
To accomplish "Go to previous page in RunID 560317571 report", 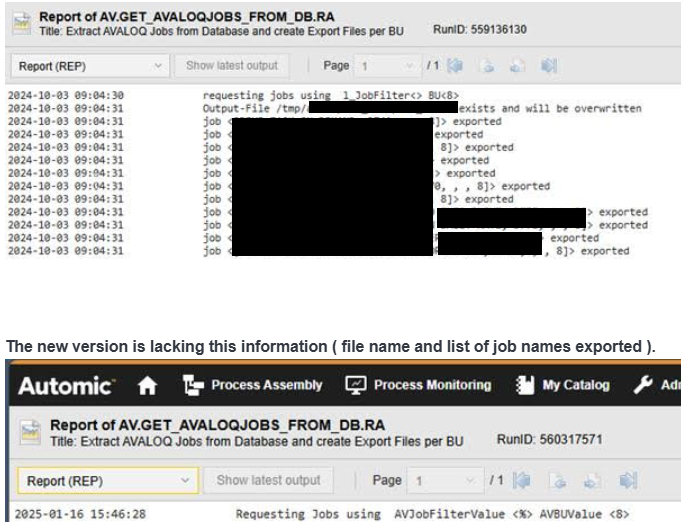I will (558, 480).
